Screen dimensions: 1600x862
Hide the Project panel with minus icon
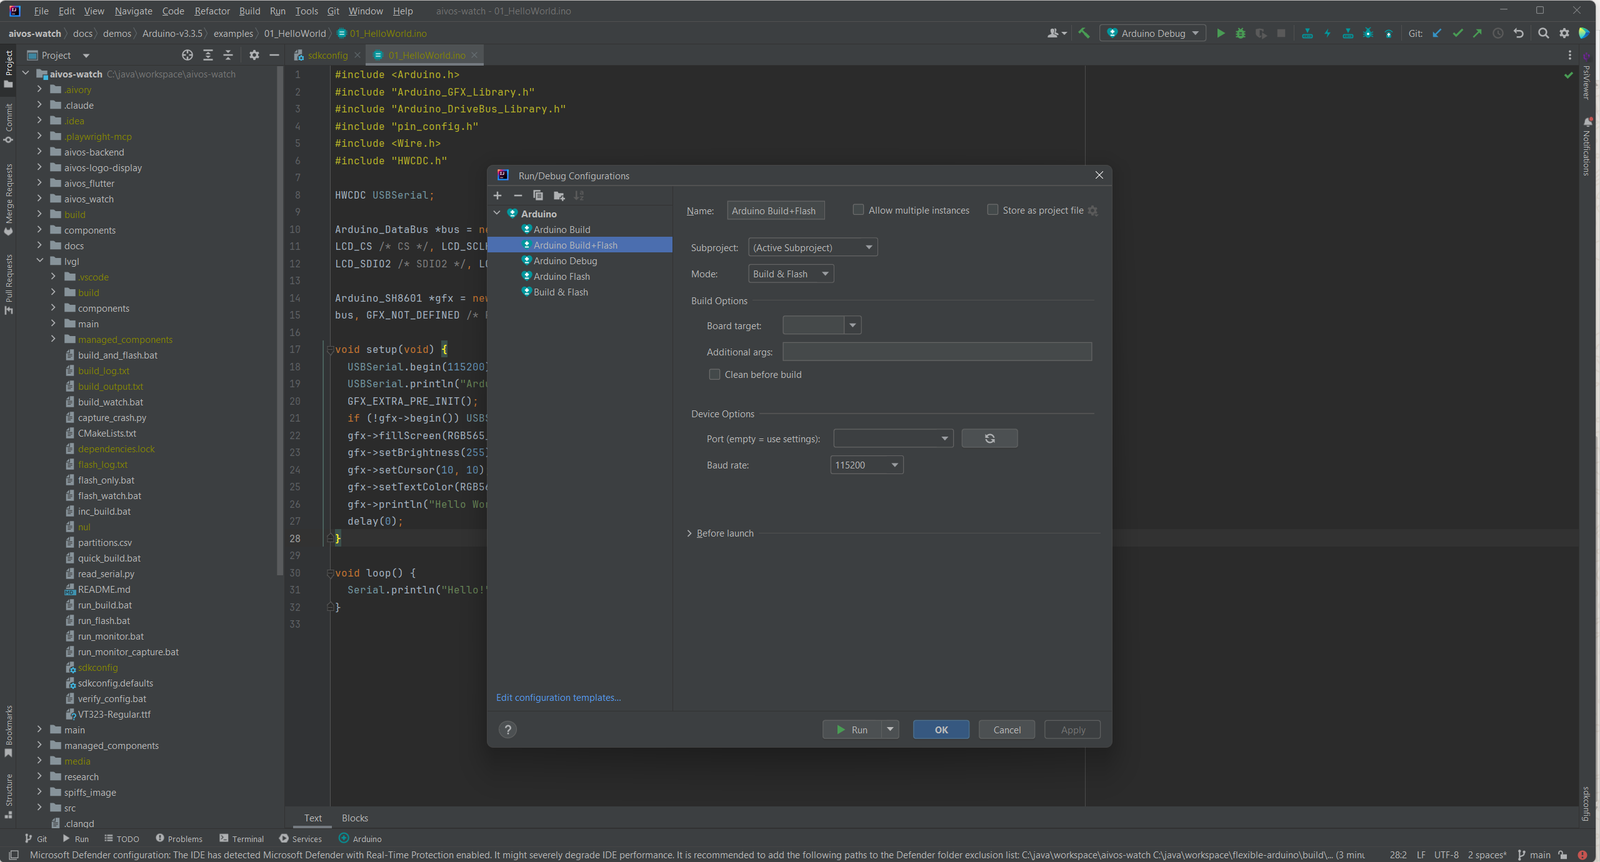coord(274,55)
